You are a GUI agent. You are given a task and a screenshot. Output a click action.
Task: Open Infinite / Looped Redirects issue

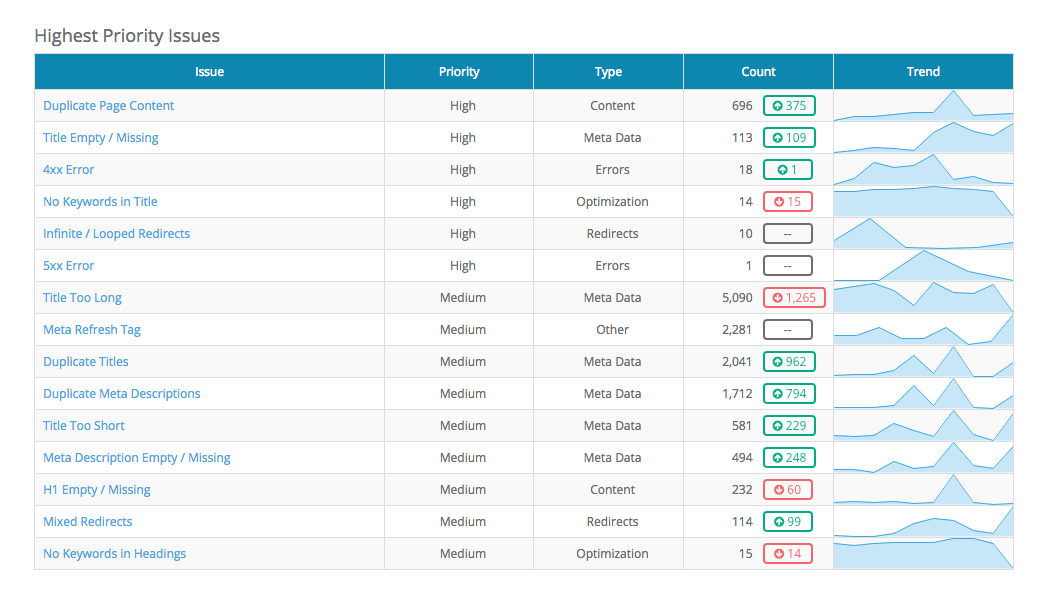(116, 234)
